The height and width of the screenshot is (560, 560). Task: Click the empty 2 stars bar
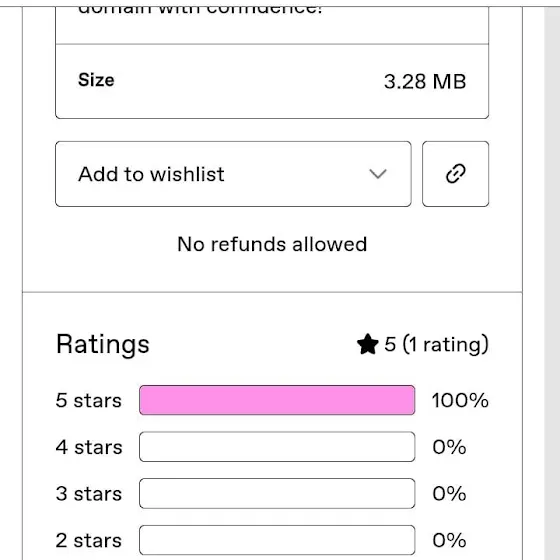pyautogui.click(x=277, y=540)
